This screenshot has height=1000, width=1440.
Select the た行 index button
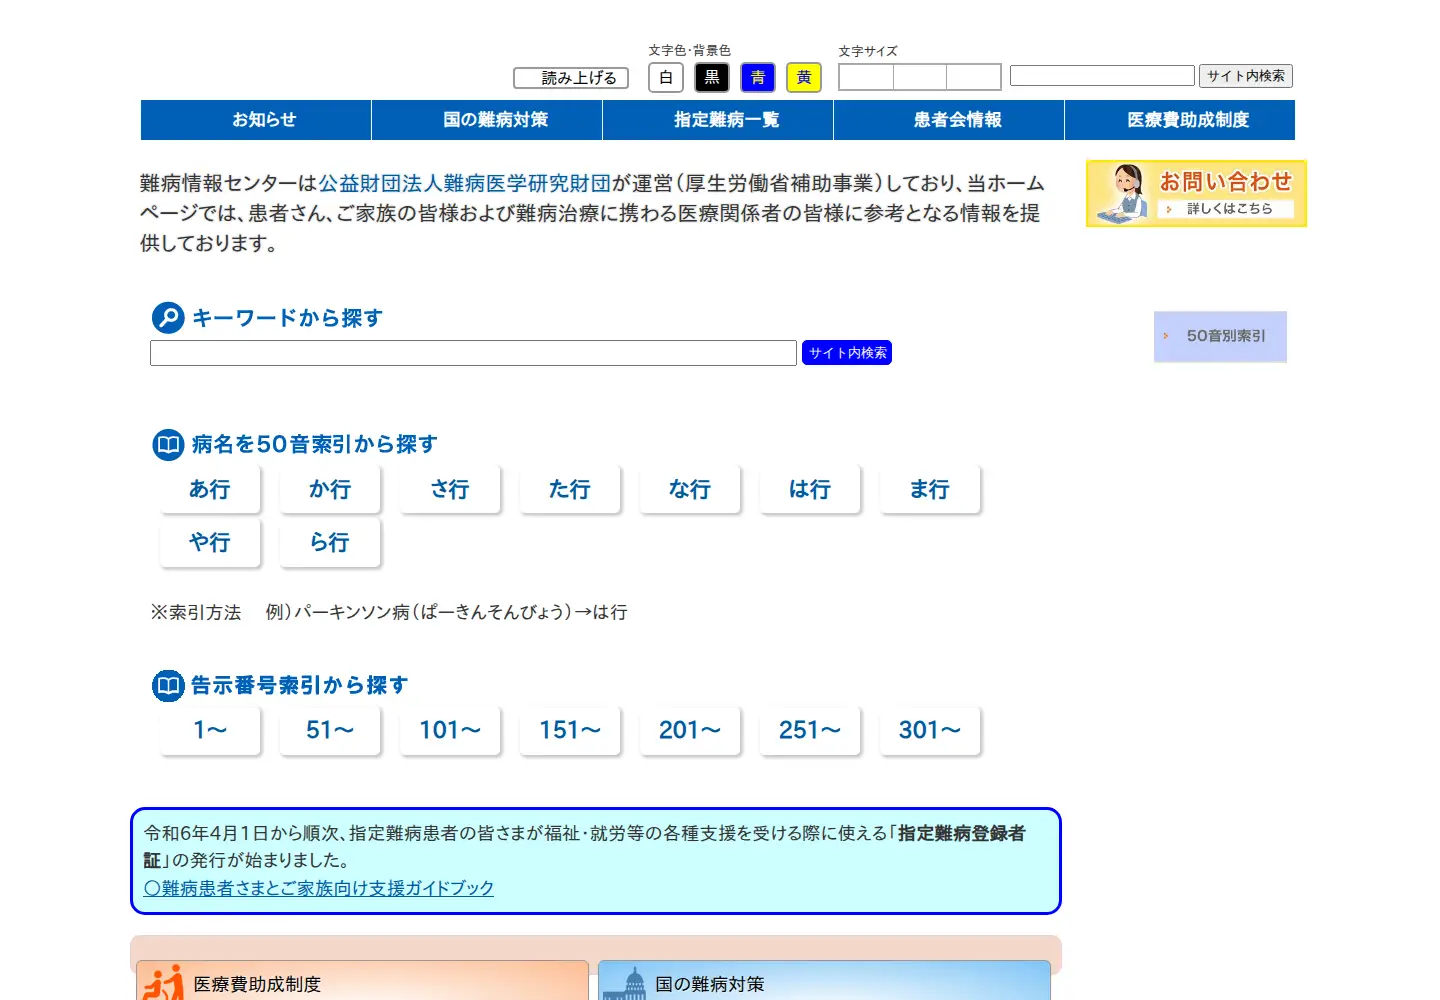[x=570, y=489]
